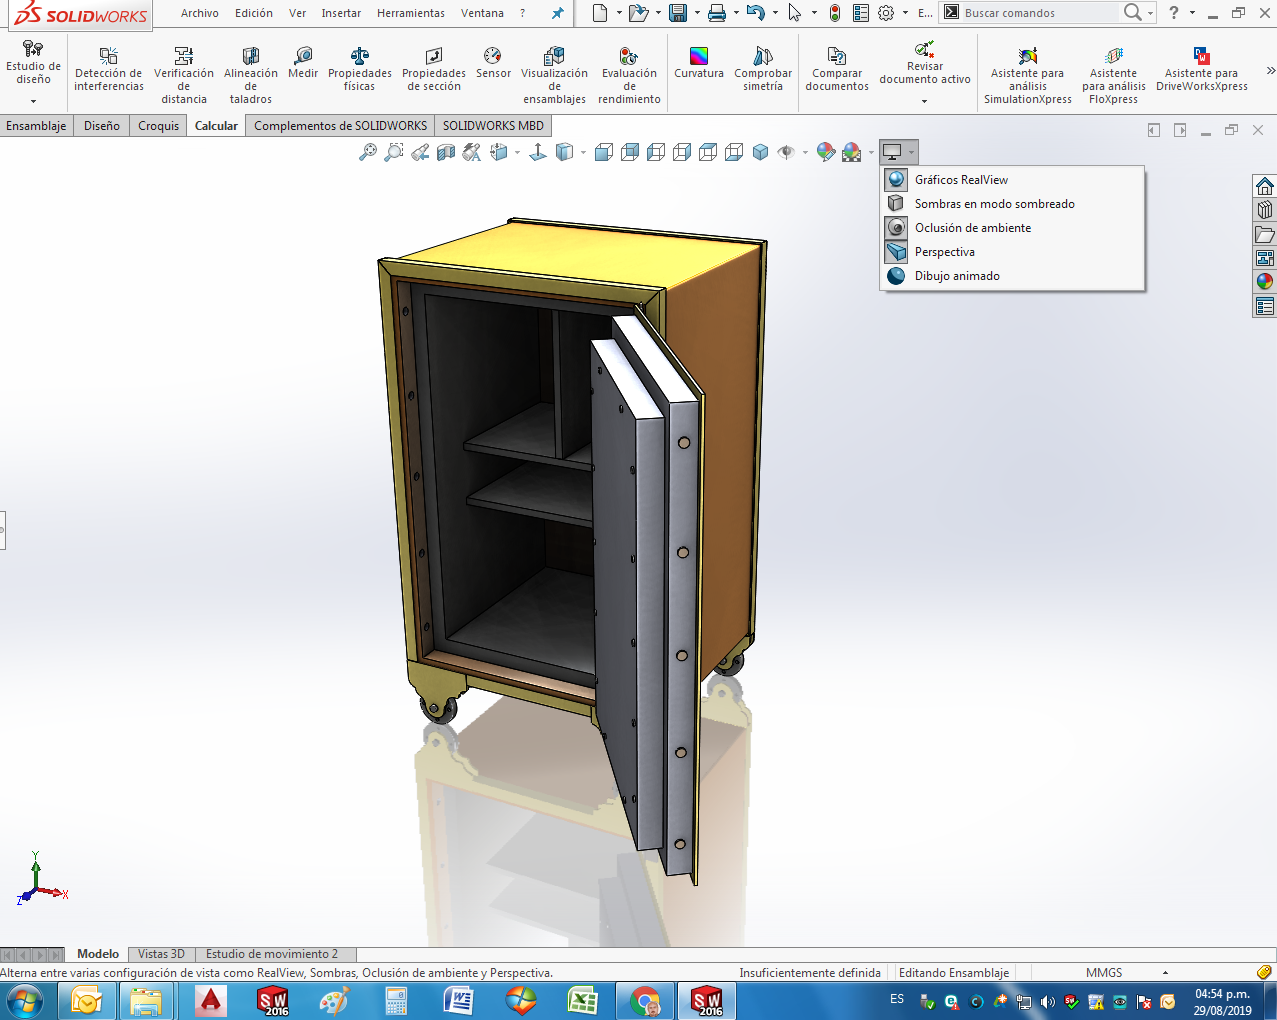Toggle Curvatura display
1277x1020 pixels.
point(699,62)
